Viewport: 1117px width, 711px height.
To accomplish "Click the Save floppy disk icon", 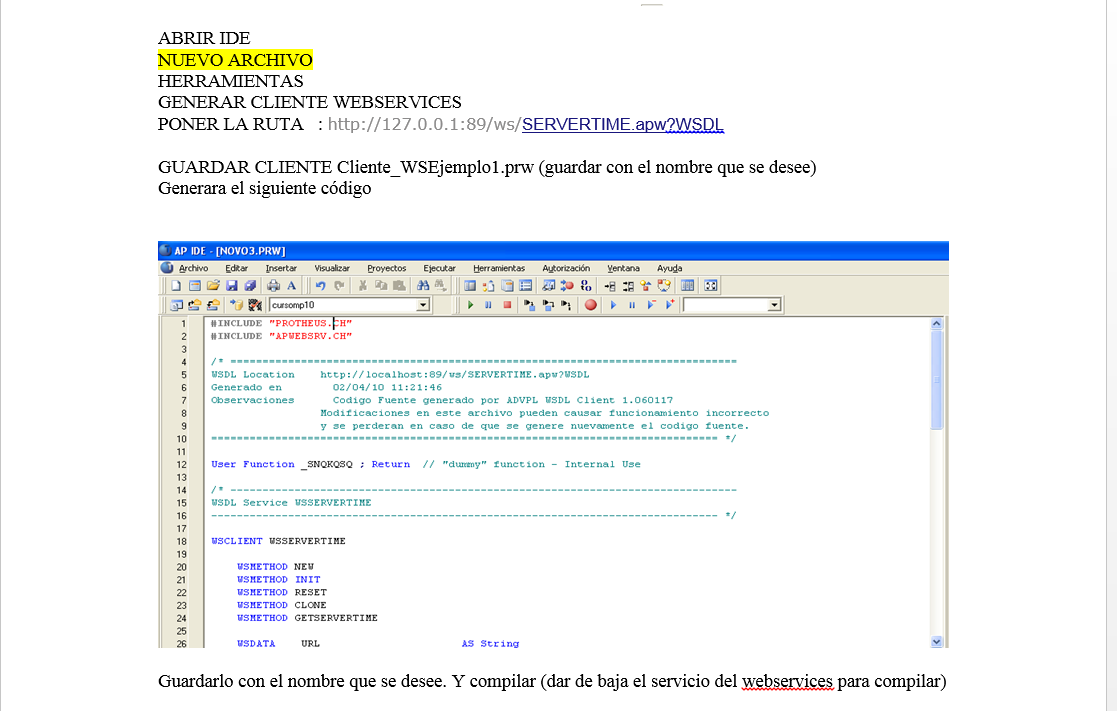I will coord(232,286).
